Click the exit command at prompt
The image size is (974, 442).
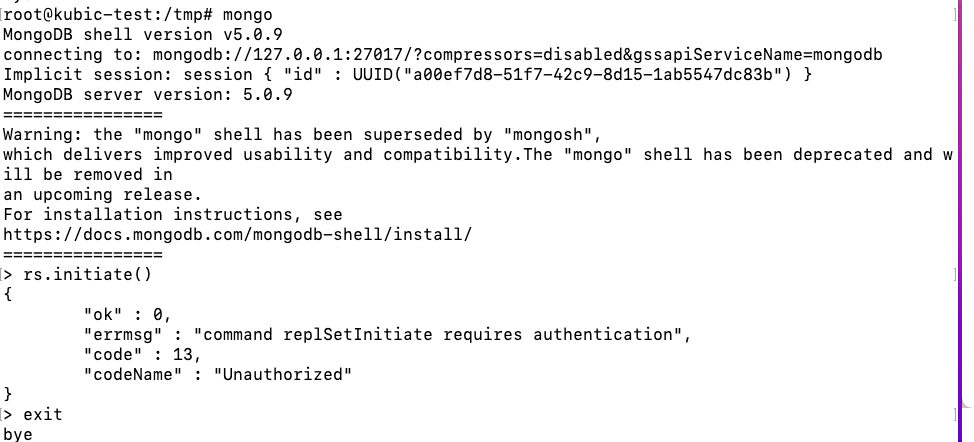click(x=43, y=414)
